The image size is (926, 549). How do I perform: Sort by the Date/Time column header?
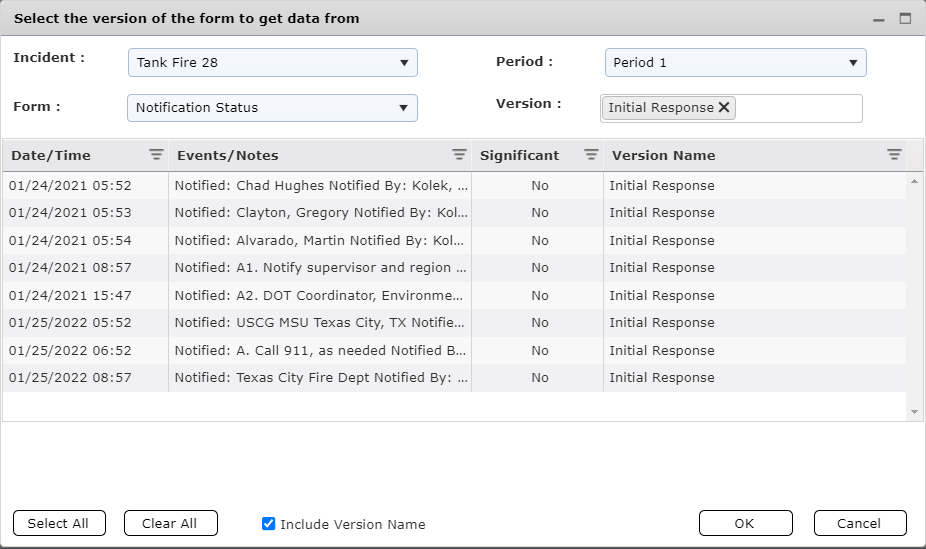click(51, 155)
